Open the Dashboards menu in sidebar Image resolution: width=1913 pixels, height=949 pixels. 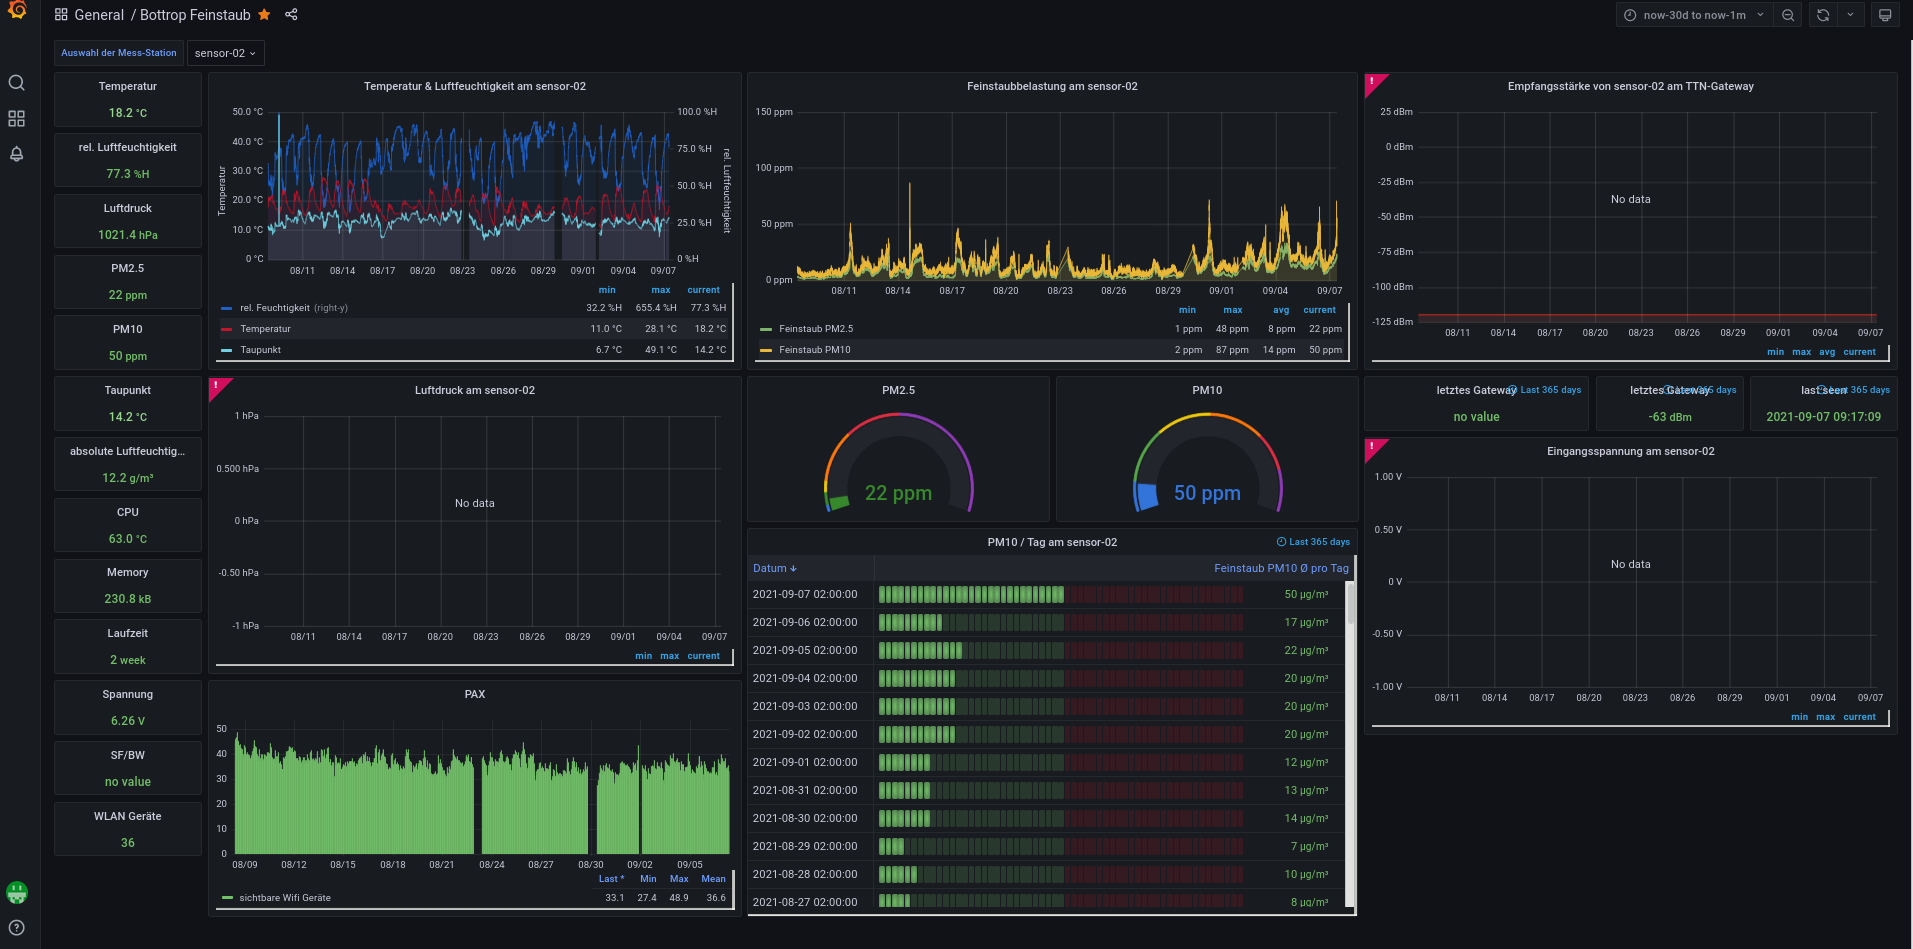tap(17, 119)
